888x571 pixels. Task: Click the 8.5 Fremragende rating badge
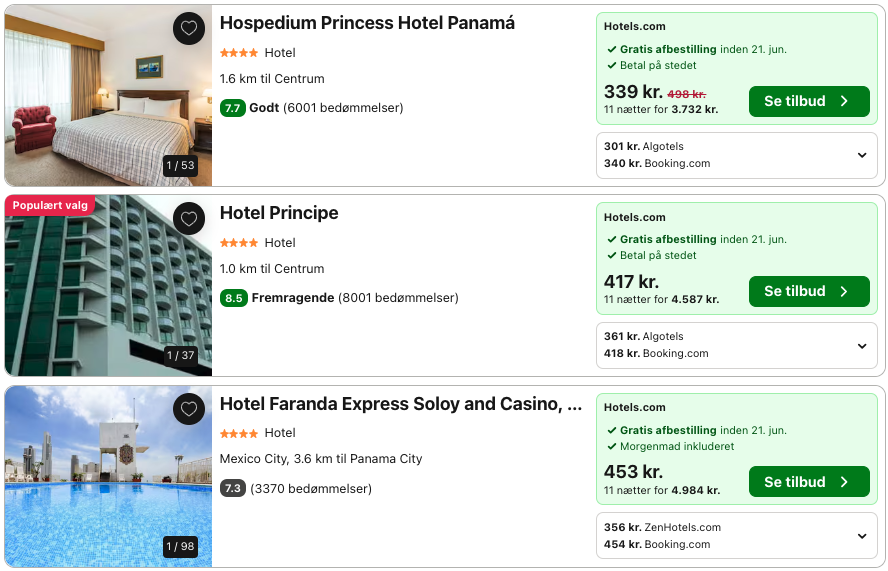(233, 298)
